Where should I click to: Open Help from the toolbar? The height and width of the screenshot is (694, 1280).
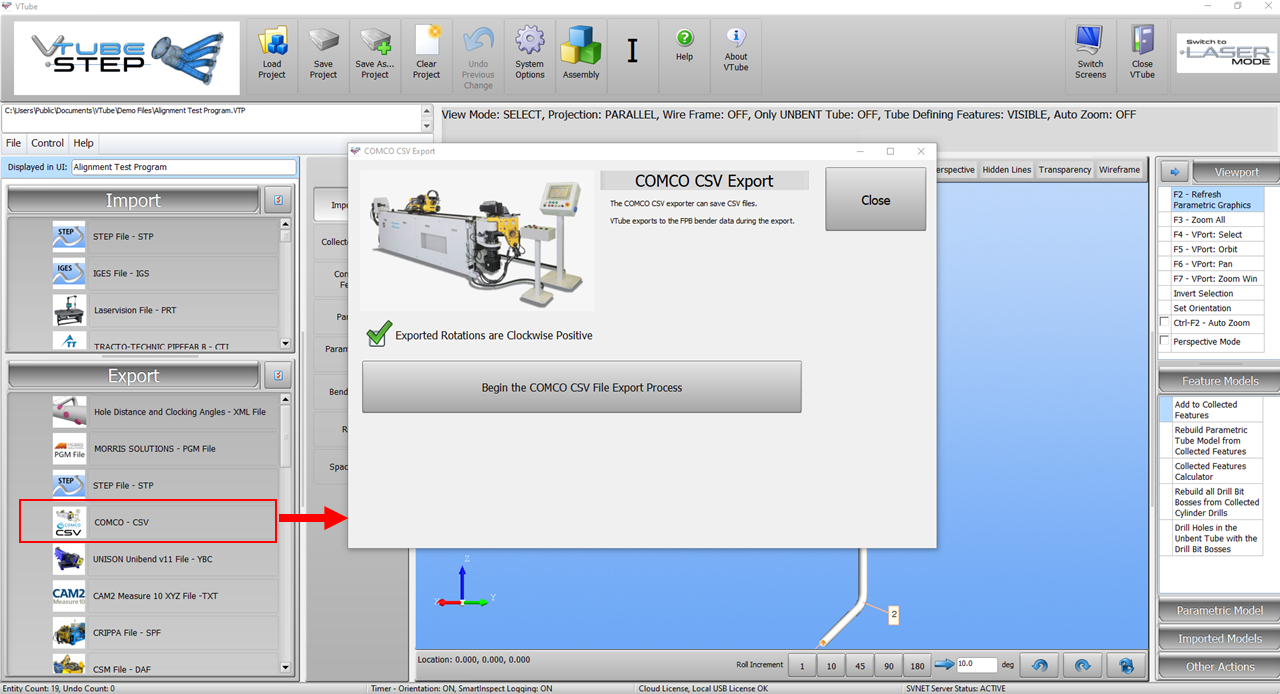[x=684, y=45]
